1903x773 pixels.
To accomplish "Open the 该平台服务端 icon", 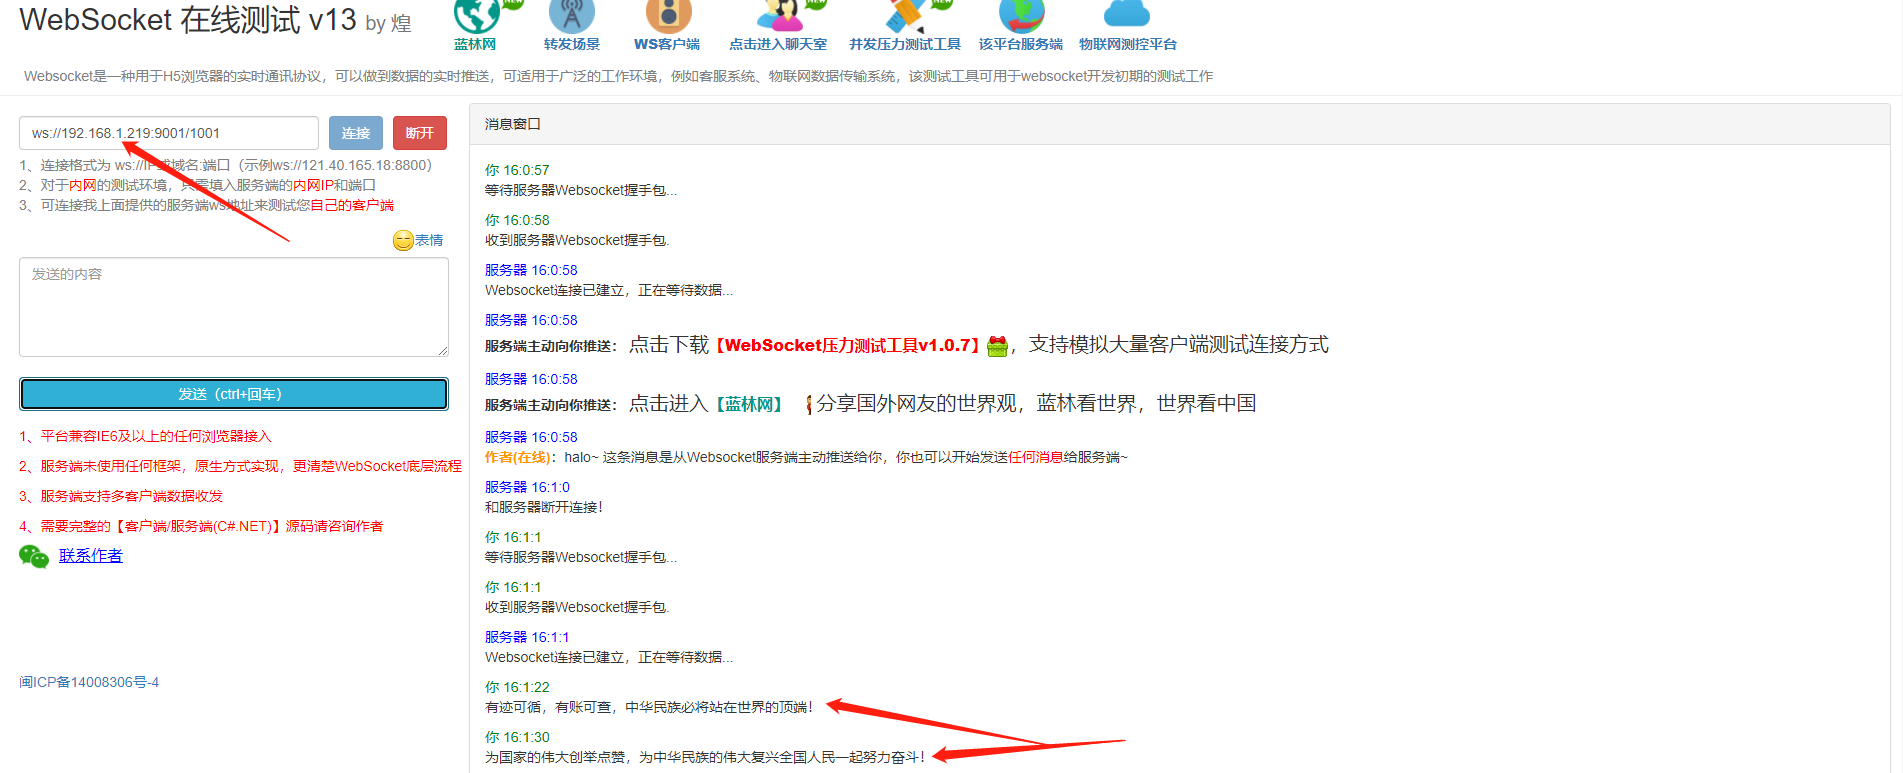I will coord(1021,15).
